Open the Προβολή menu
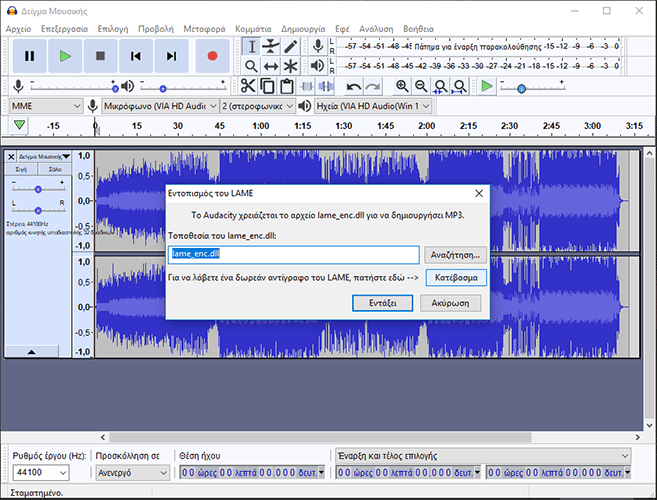The image size is (657, 500). [156, 29]
